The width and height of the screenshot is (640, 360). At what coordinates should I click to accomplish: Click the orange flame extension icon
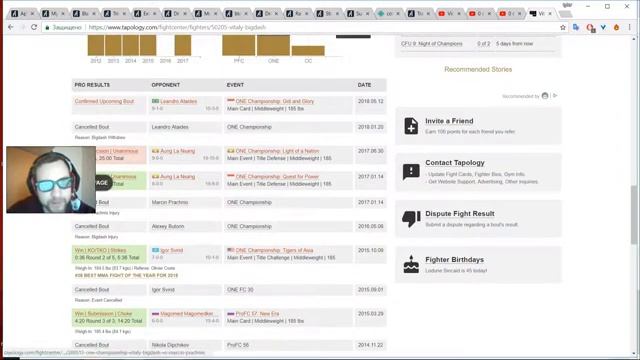pyautogui.click(x=616, y=27)
